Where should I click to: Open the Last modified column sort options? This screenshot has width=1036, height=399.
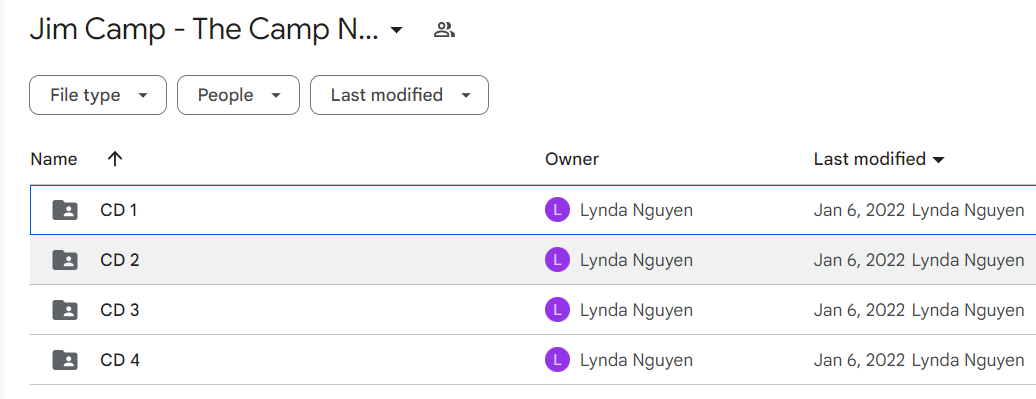879,159
